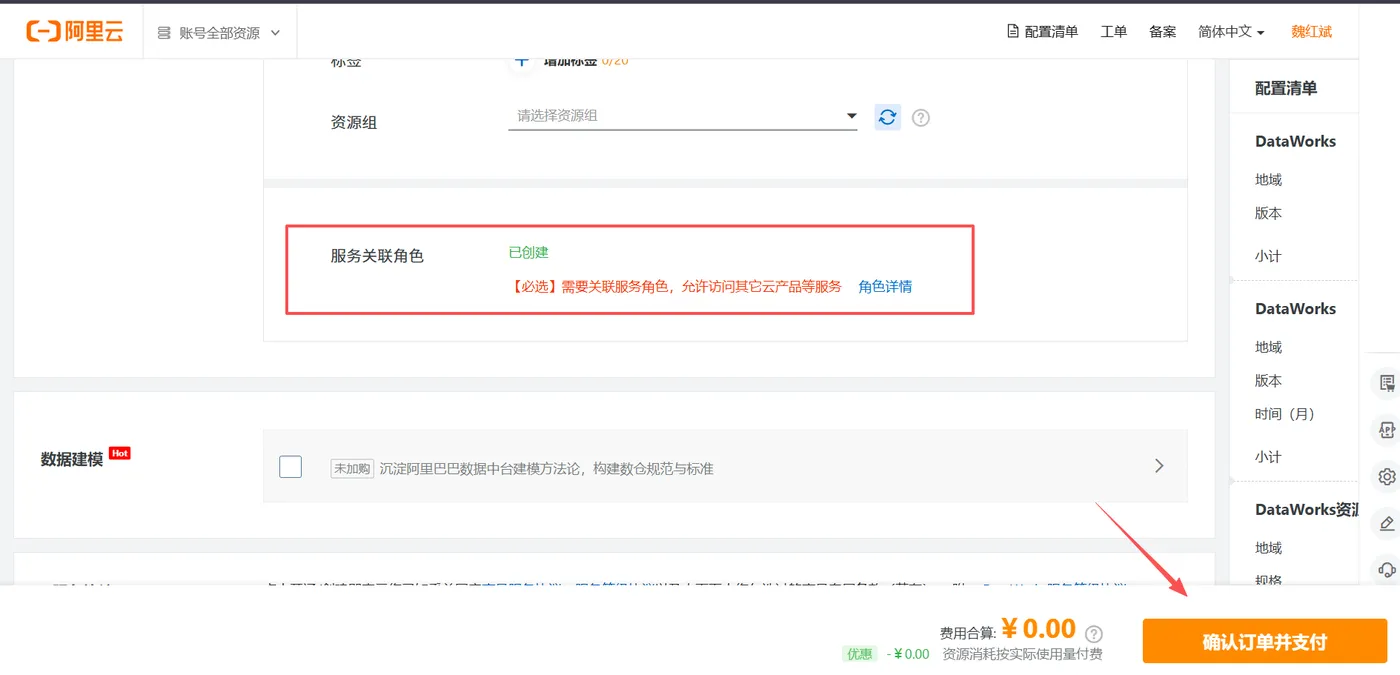1400x675 pixels.
Task: Click the 确认订单并支付 button
Action: coord(1265,641)
